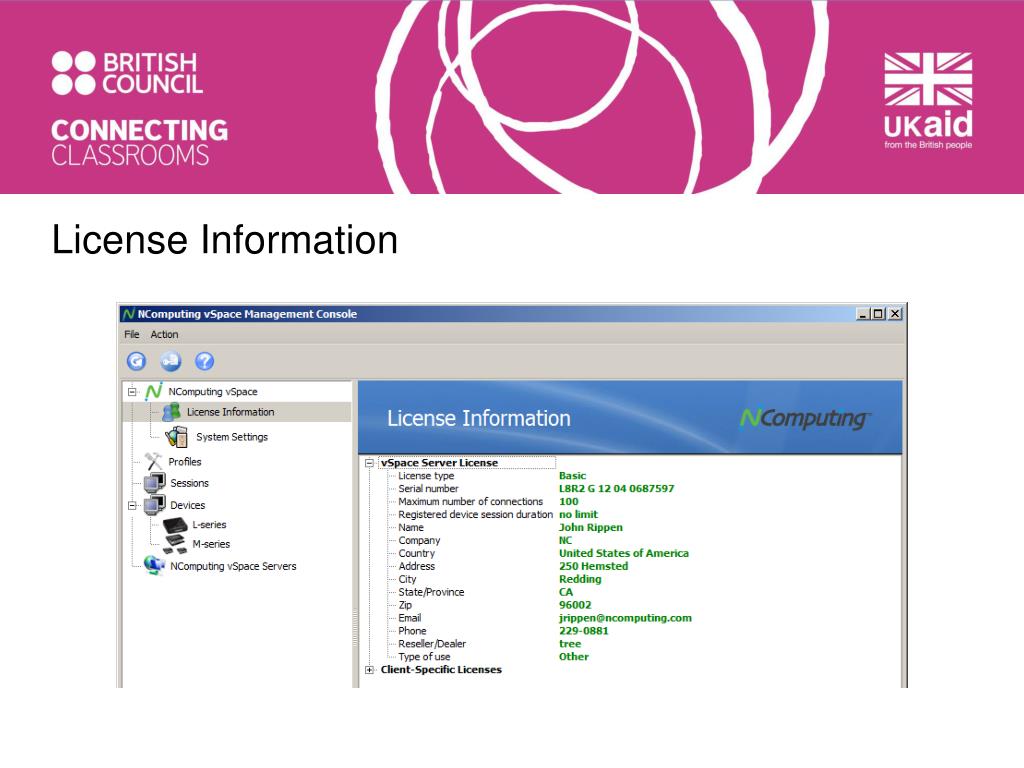Click the address value 250 Hemsted
Screen dimensions: 1024x768
click(593, 566)
